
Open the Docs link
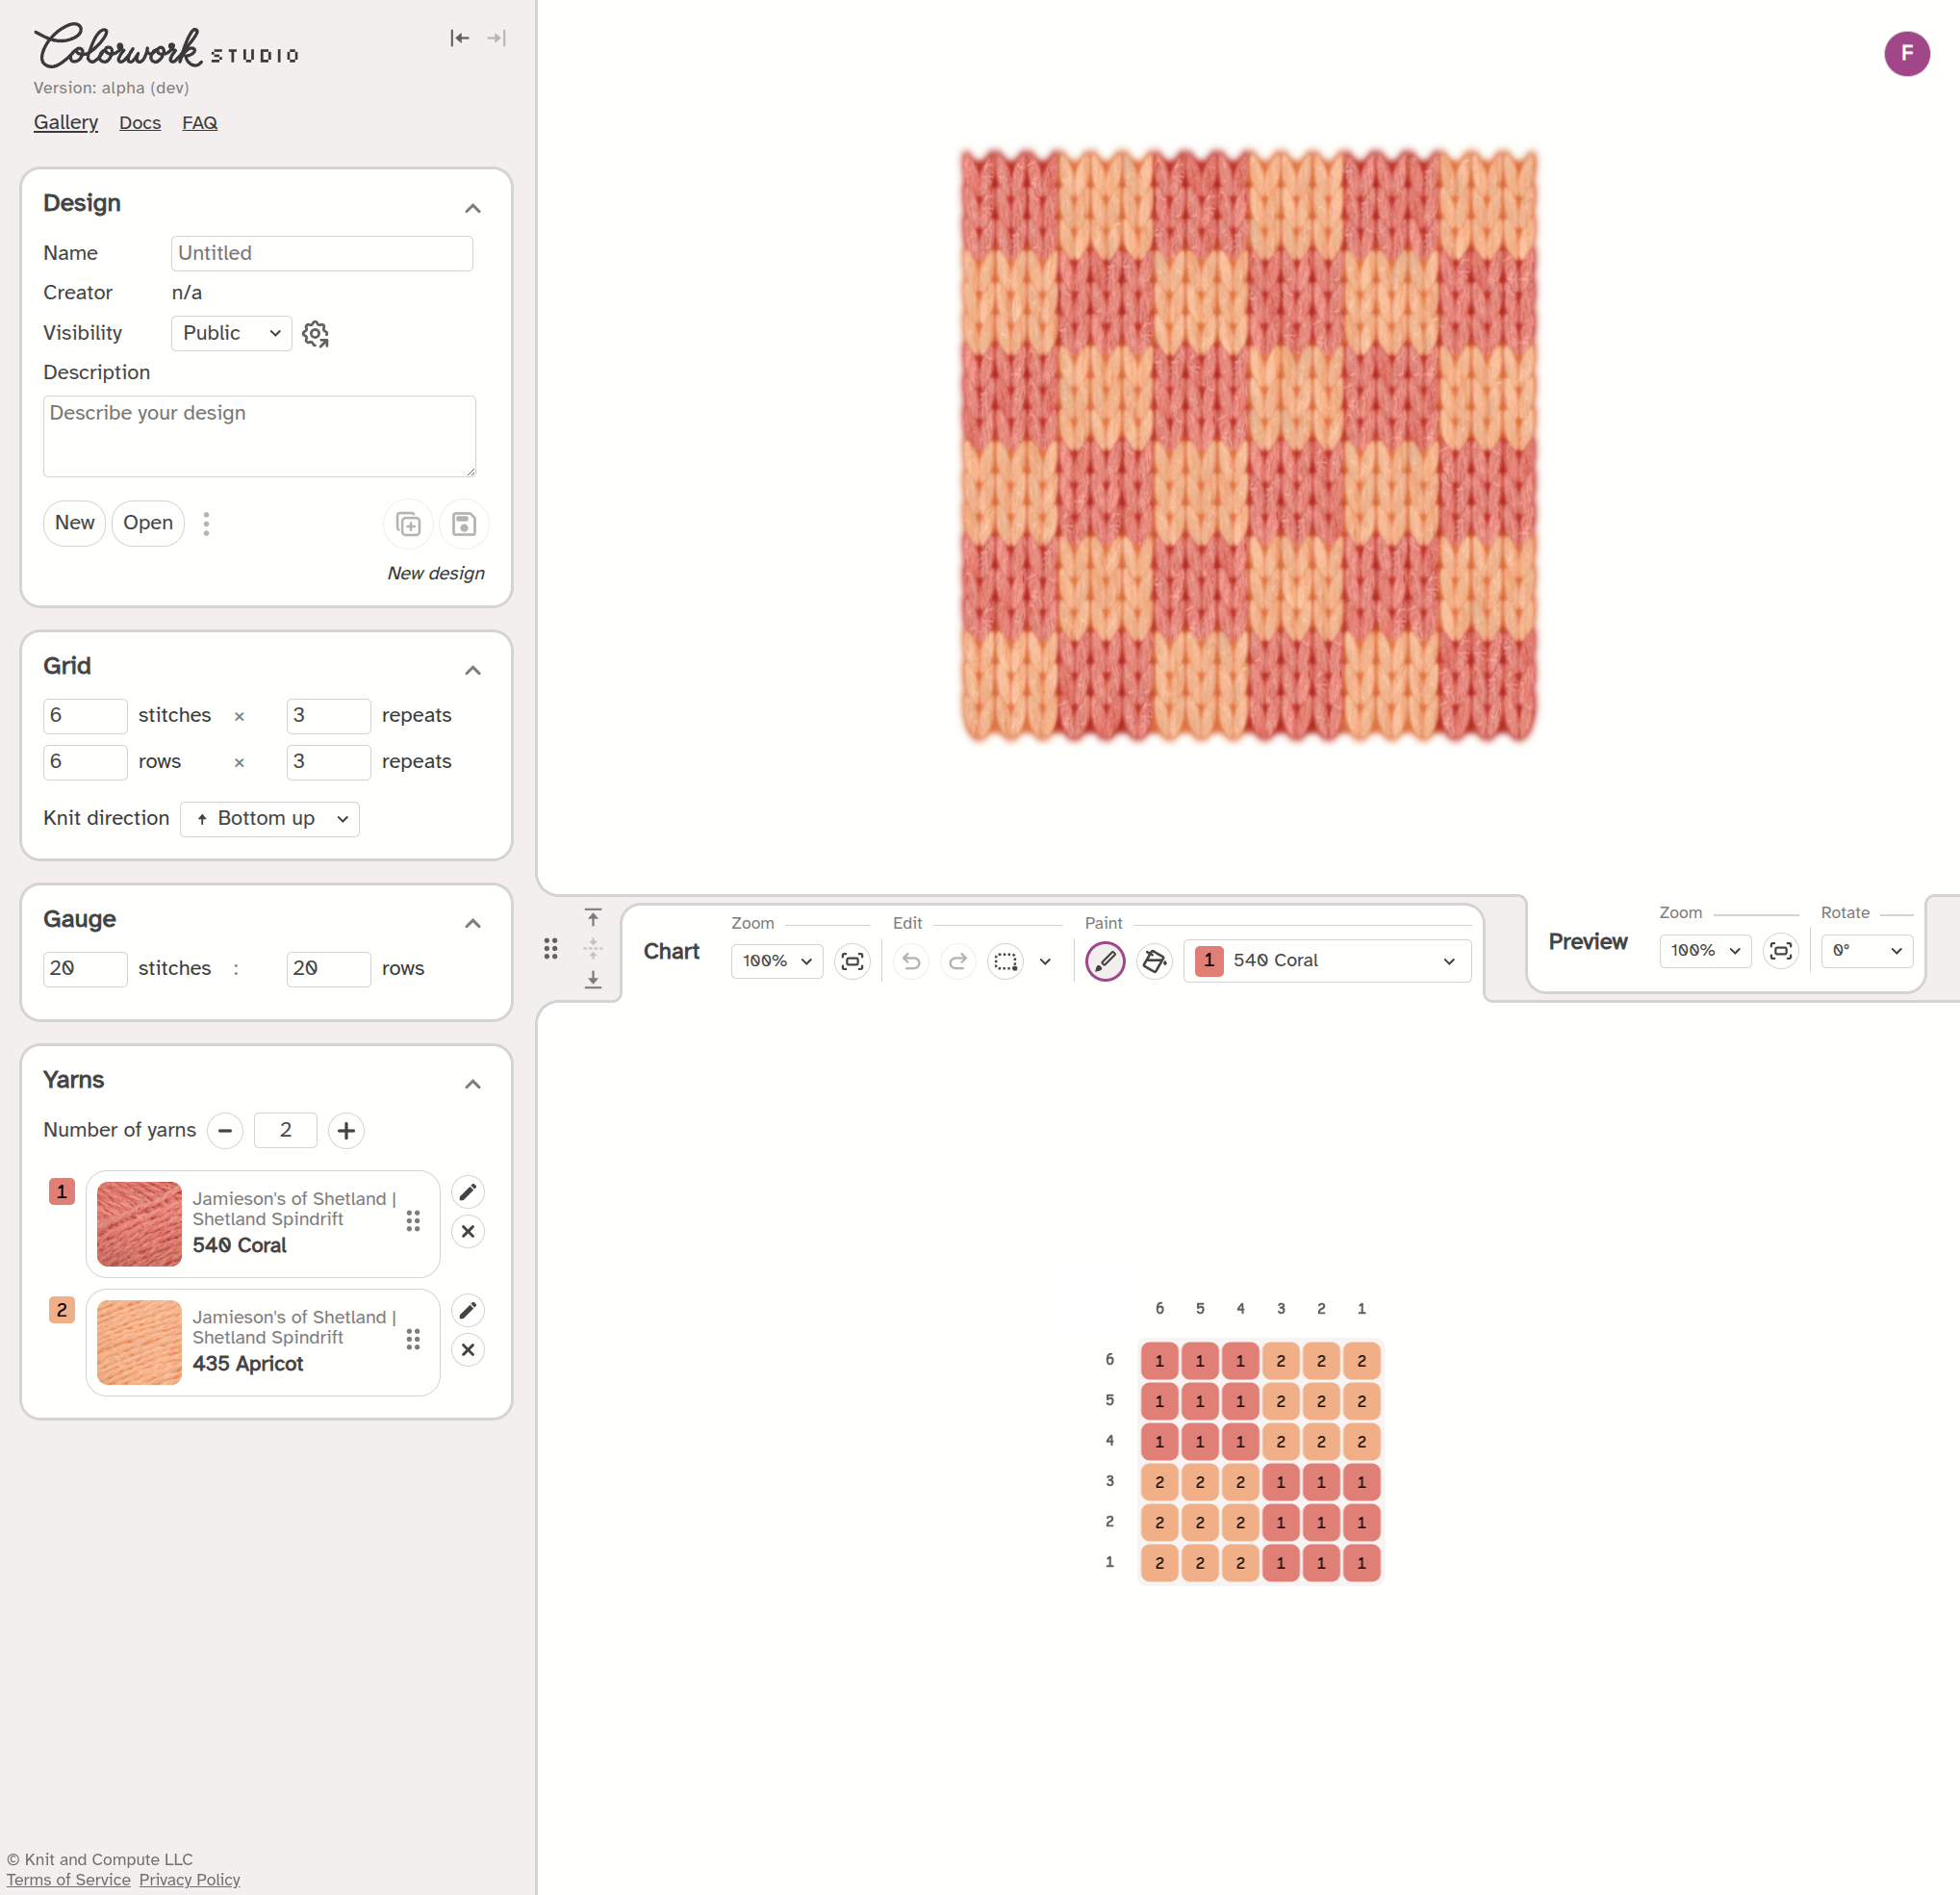point(140,122)
